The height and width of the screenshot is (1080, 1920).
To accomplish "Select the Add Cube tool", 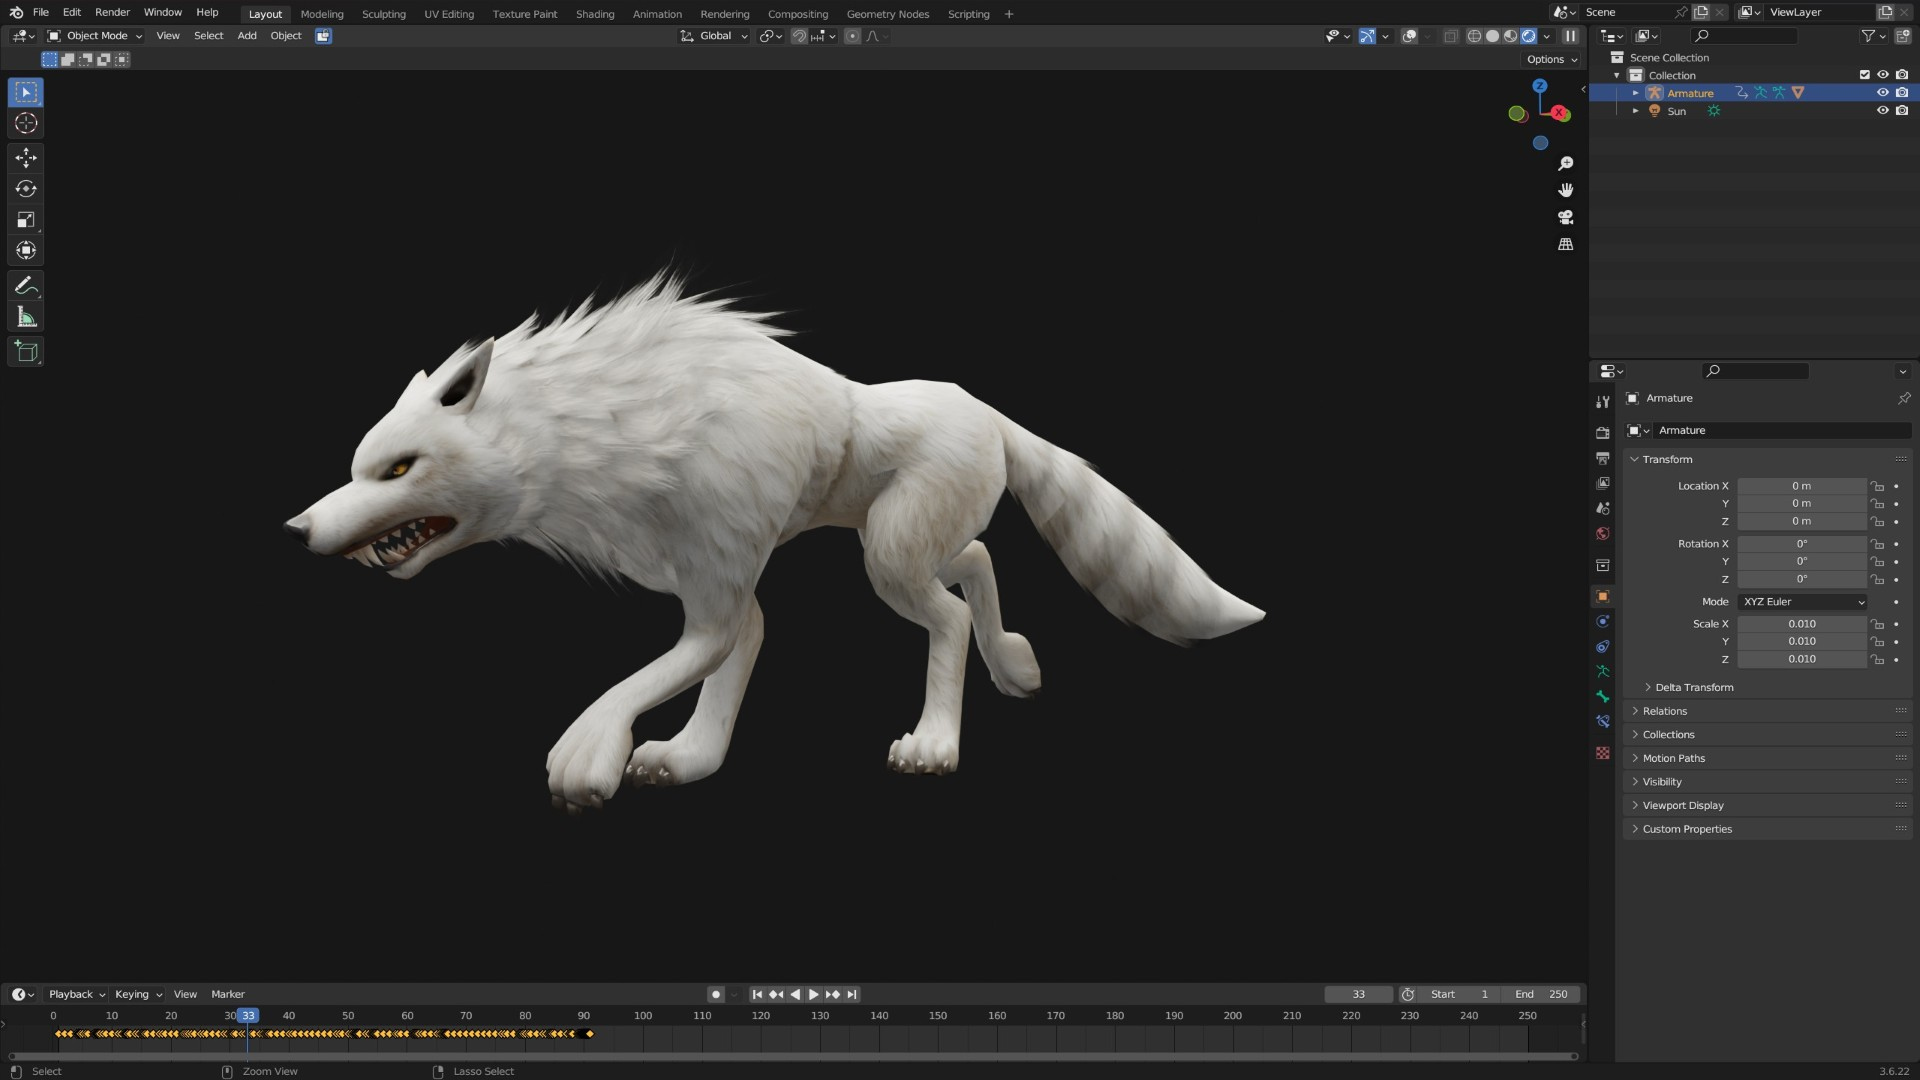I will pos(26,352).
